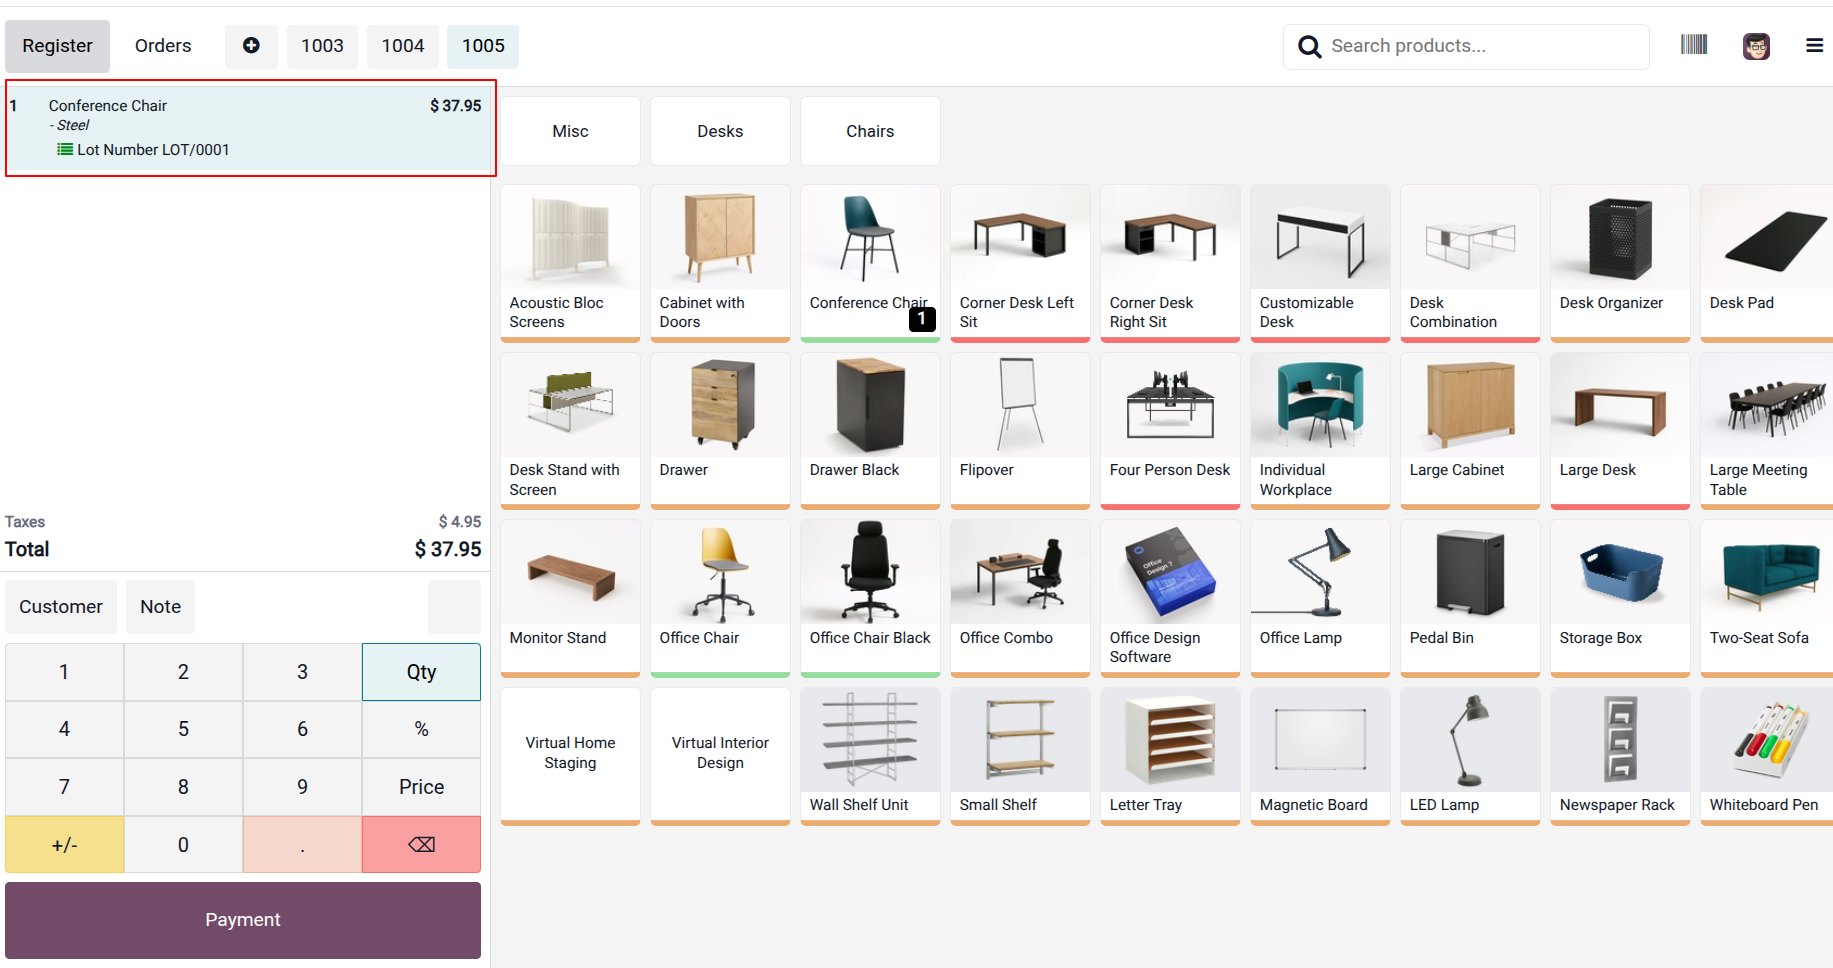Click the Payment button

[x=243, y=920]
